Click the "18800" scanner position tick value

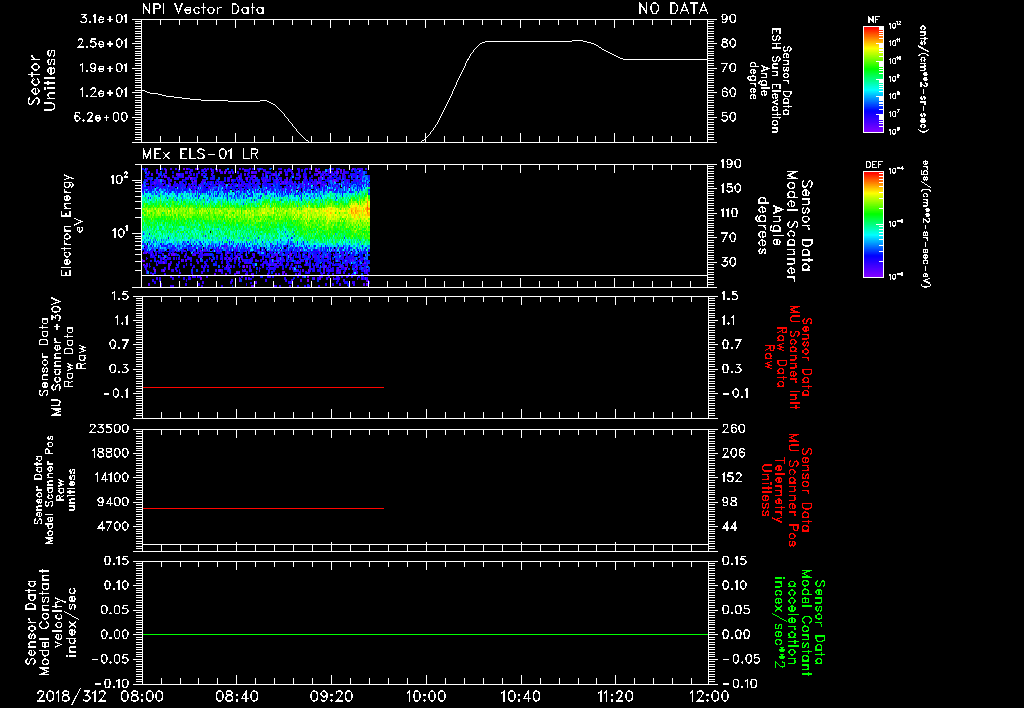click(108, 453)
